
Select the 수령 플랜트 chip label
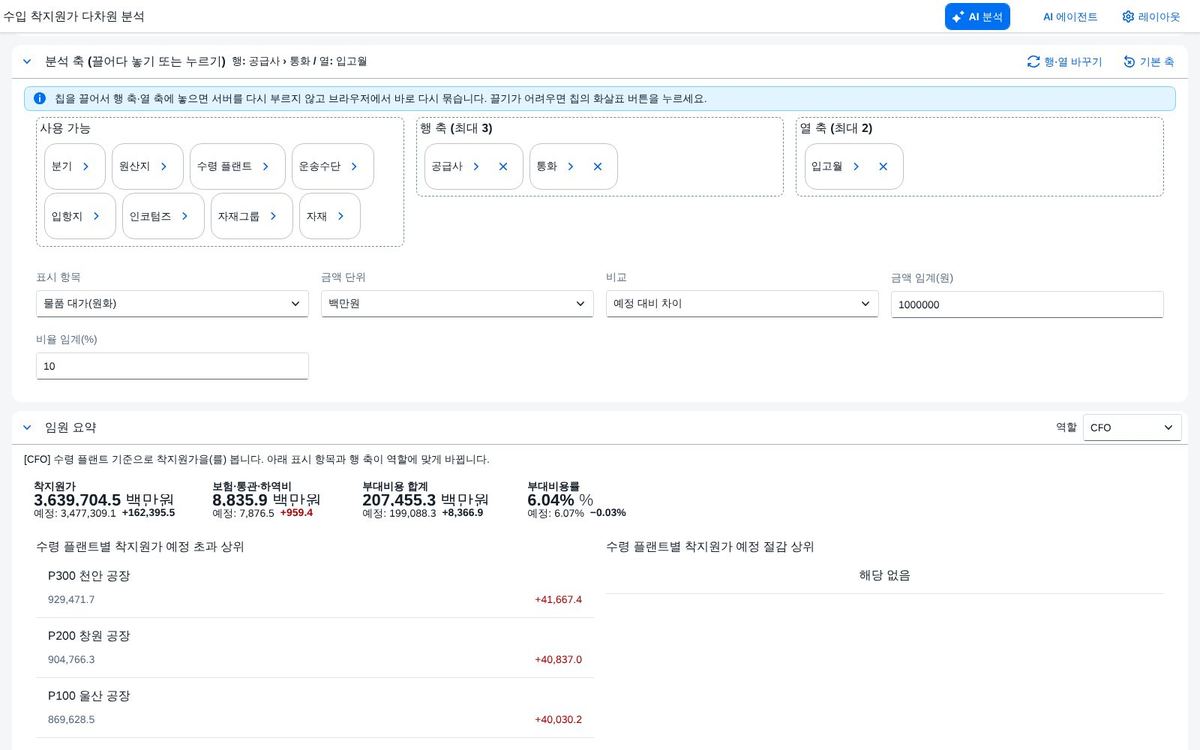225,167
